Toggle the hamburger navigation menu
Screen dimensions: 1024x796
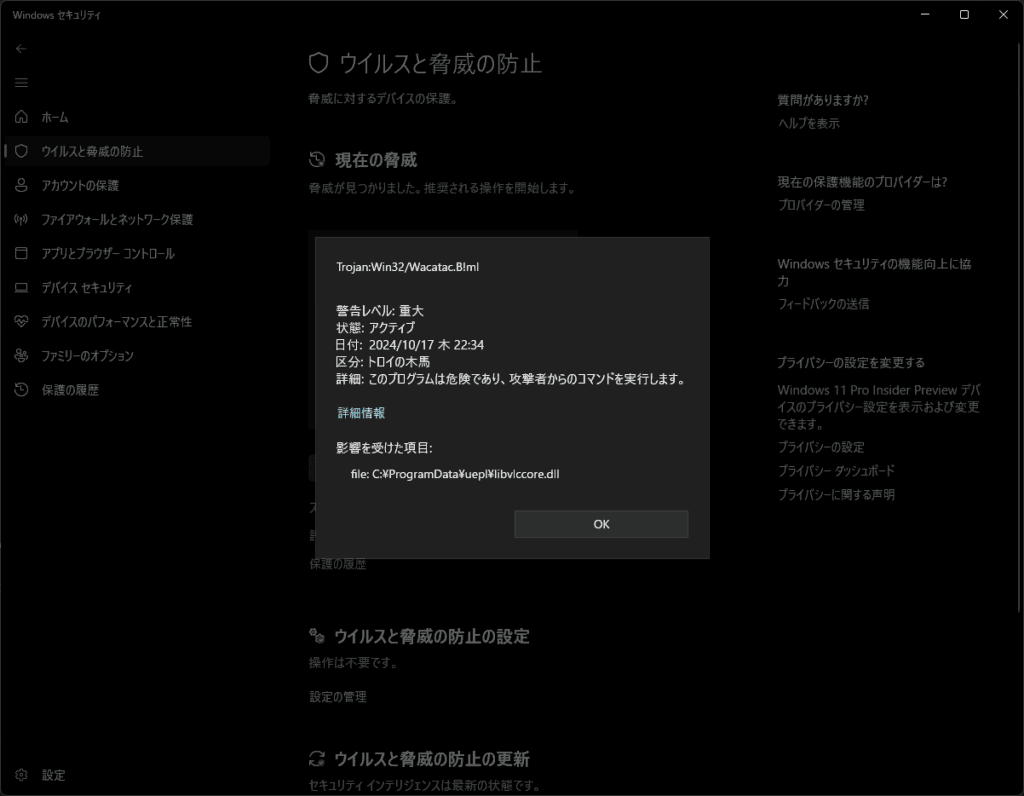(21, 82)
